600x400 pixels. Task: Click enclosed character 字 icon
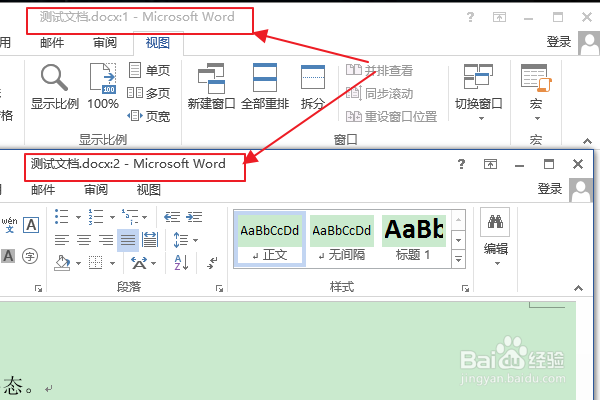[x=30, y=256]
